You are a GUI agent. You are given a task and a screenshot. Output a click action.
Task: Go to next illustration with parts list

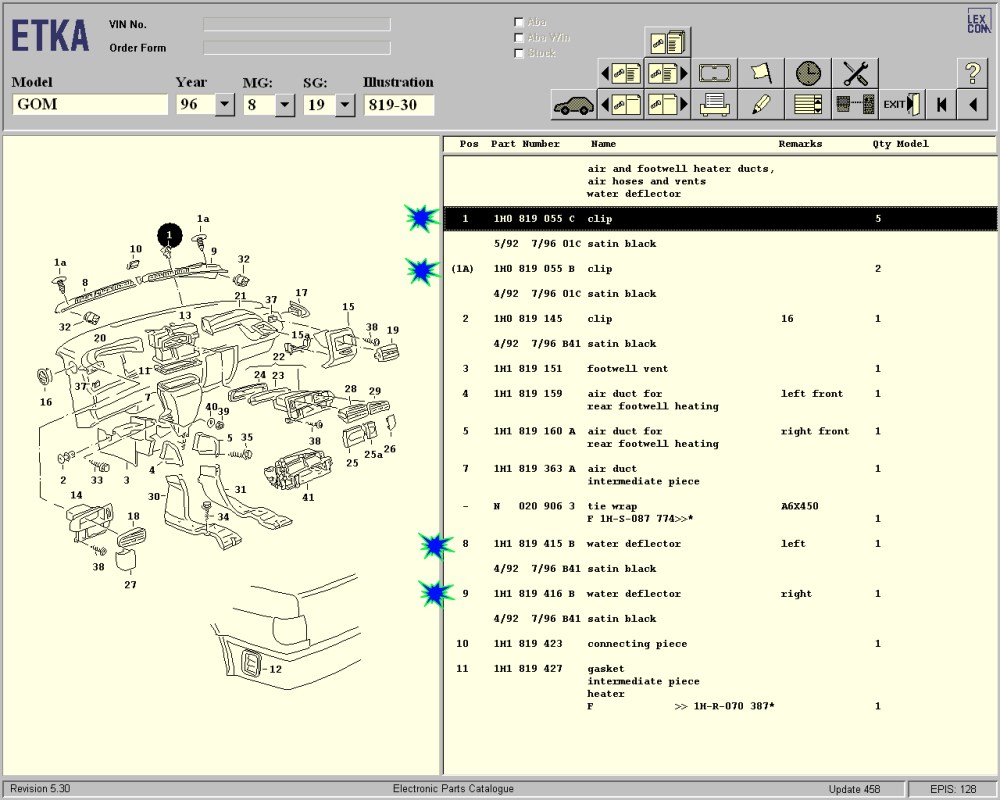(x=667, y=73)
